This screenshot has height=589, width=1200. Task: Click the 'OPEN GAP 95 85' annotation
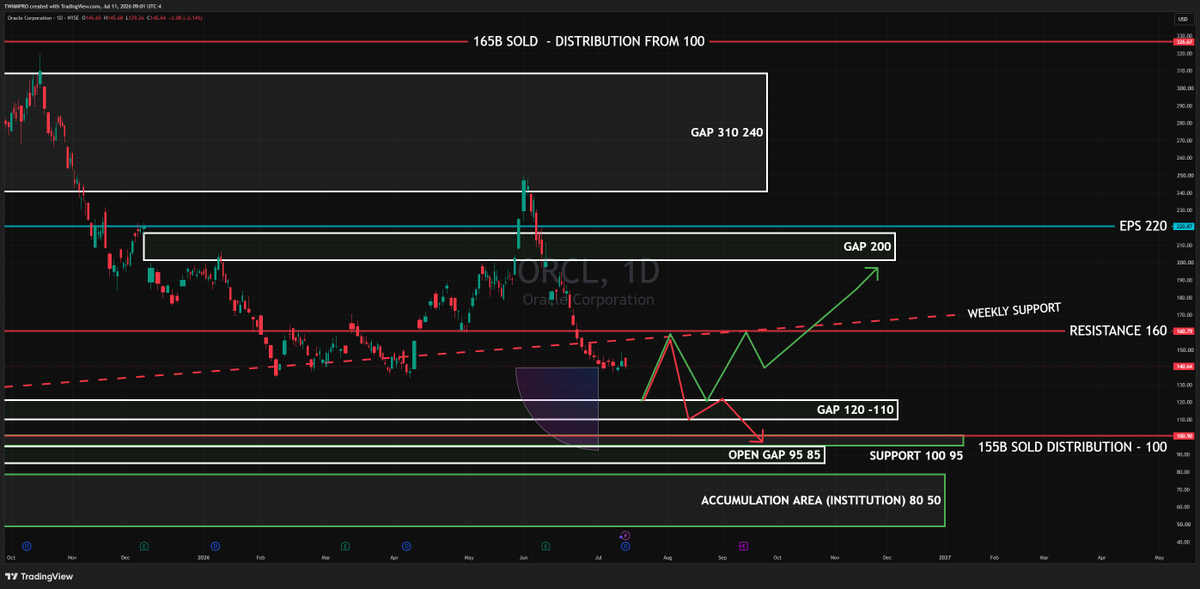[773, 454]
